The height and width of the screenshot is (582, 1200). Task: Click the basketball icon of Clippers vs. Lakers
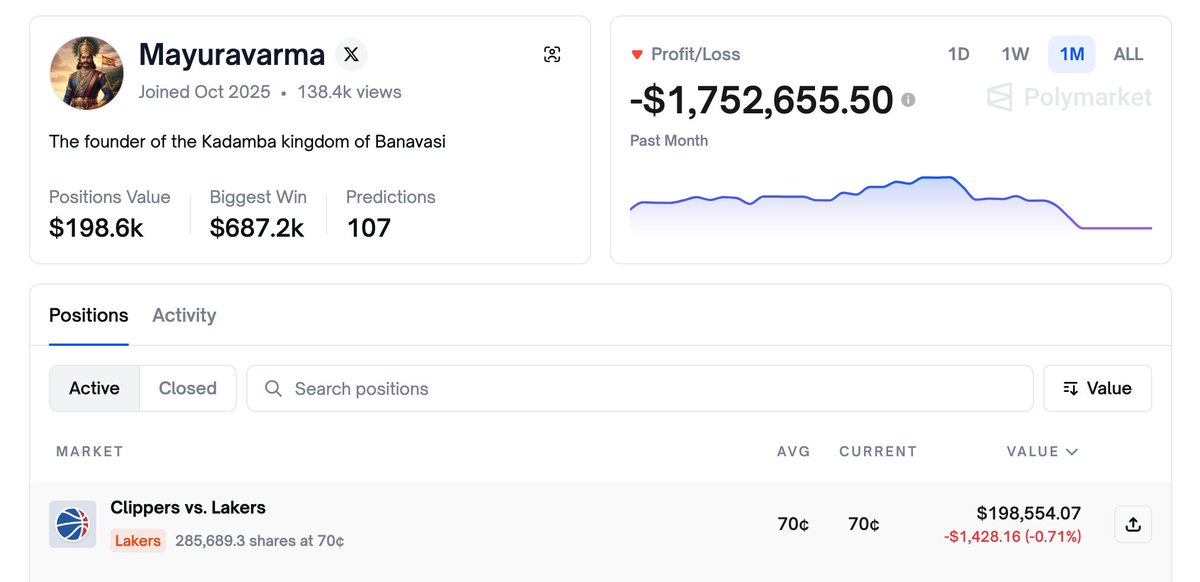click(x=72, y=524)
